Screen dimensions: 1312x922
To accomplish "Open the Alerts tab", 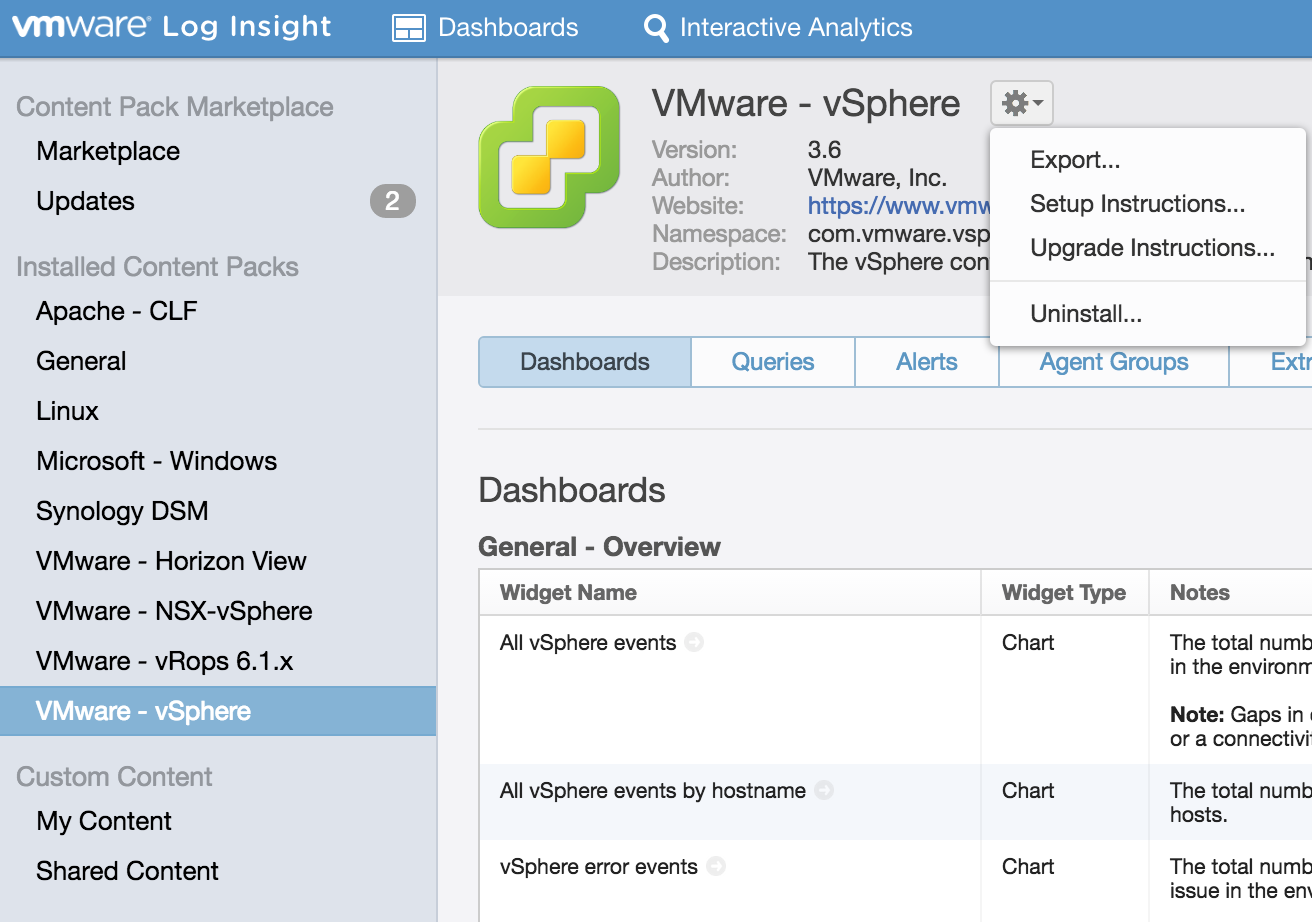I will (926, 362).
